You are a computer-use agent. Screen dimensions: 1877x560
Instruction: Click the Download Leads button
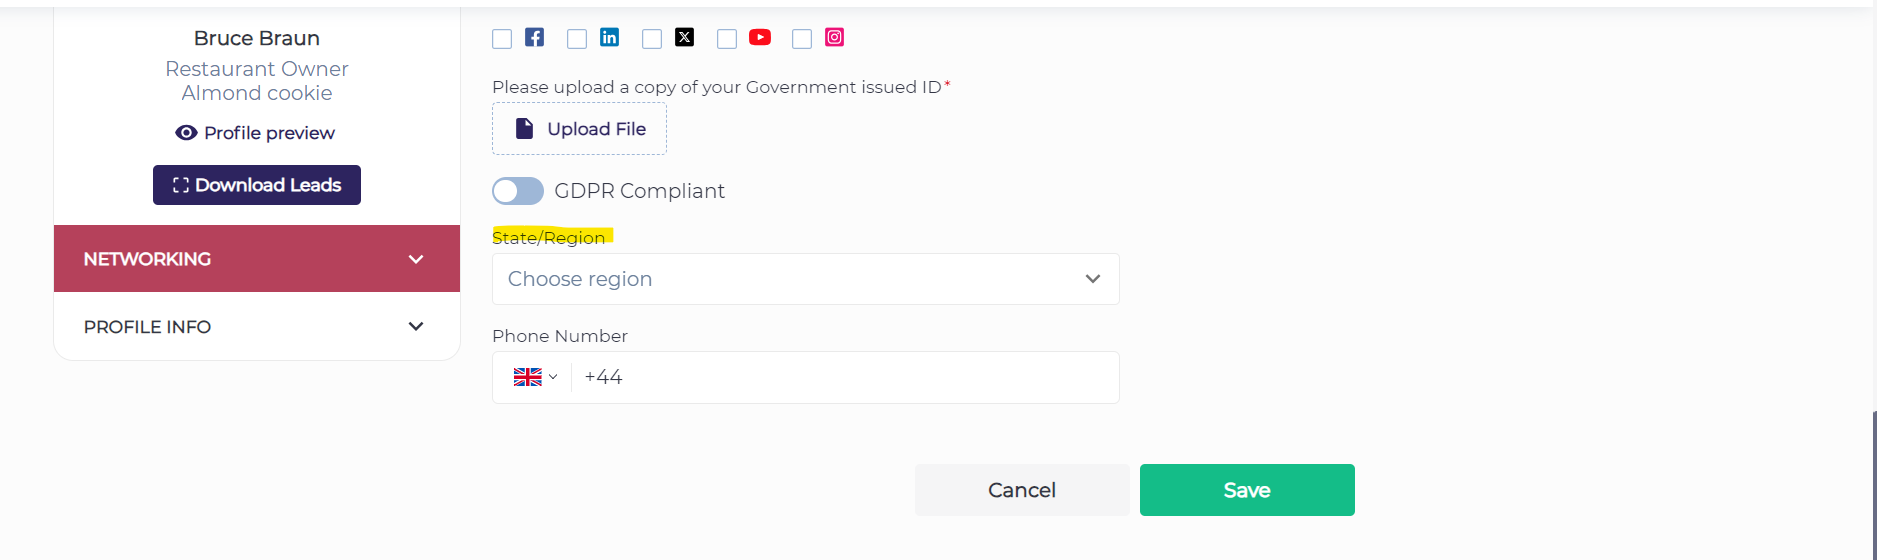click(257, 185)
